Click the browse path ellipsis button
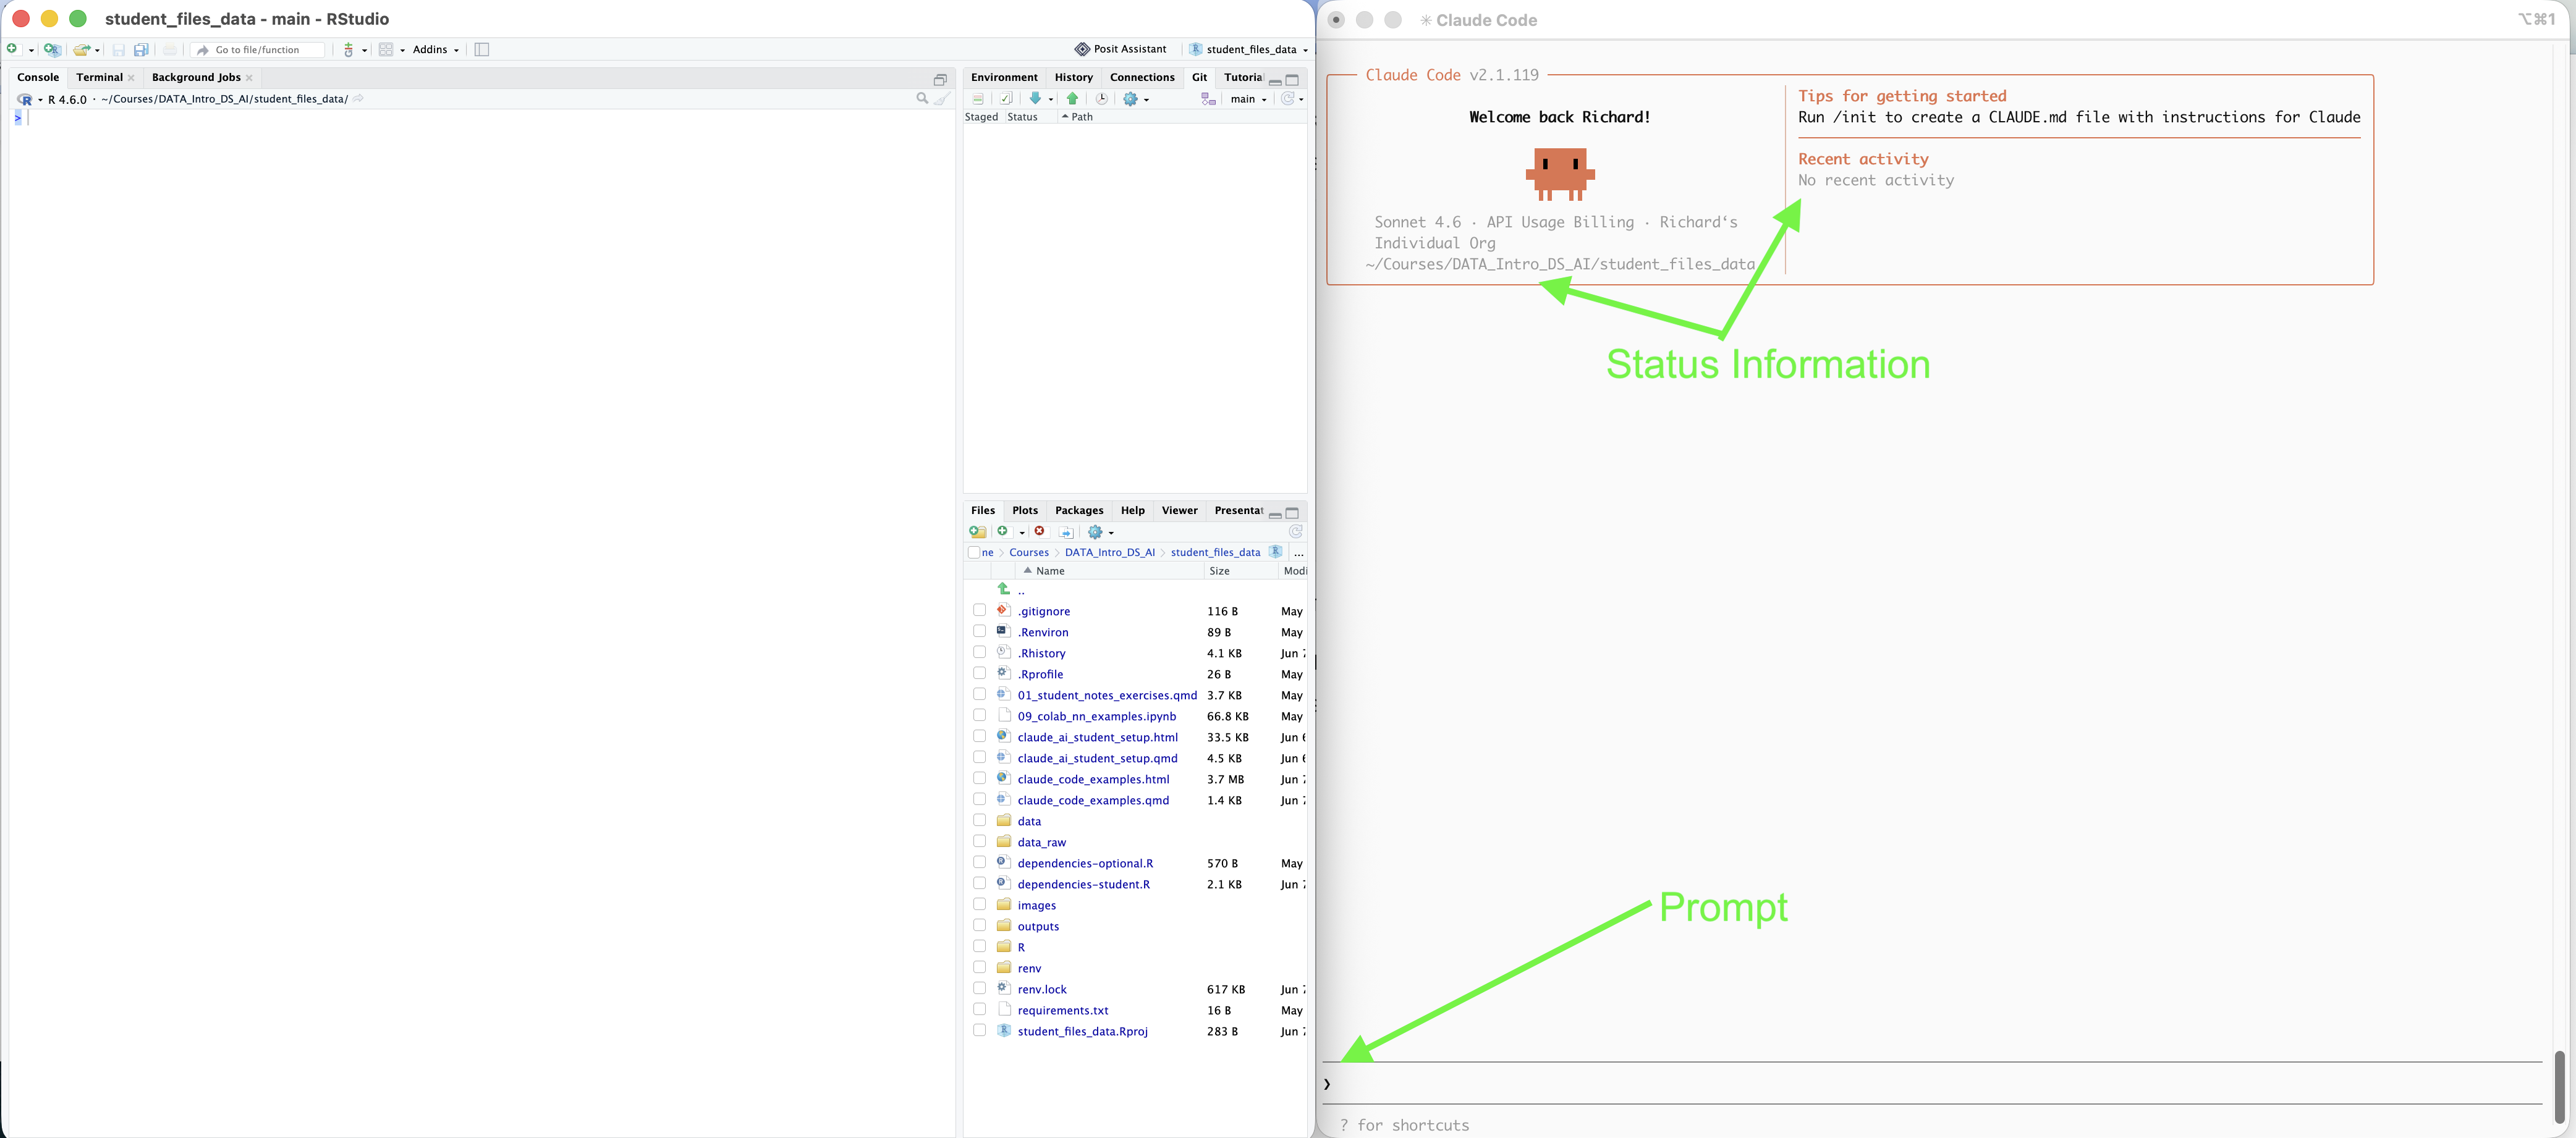2576x1138 pixels. [1298, 553]
